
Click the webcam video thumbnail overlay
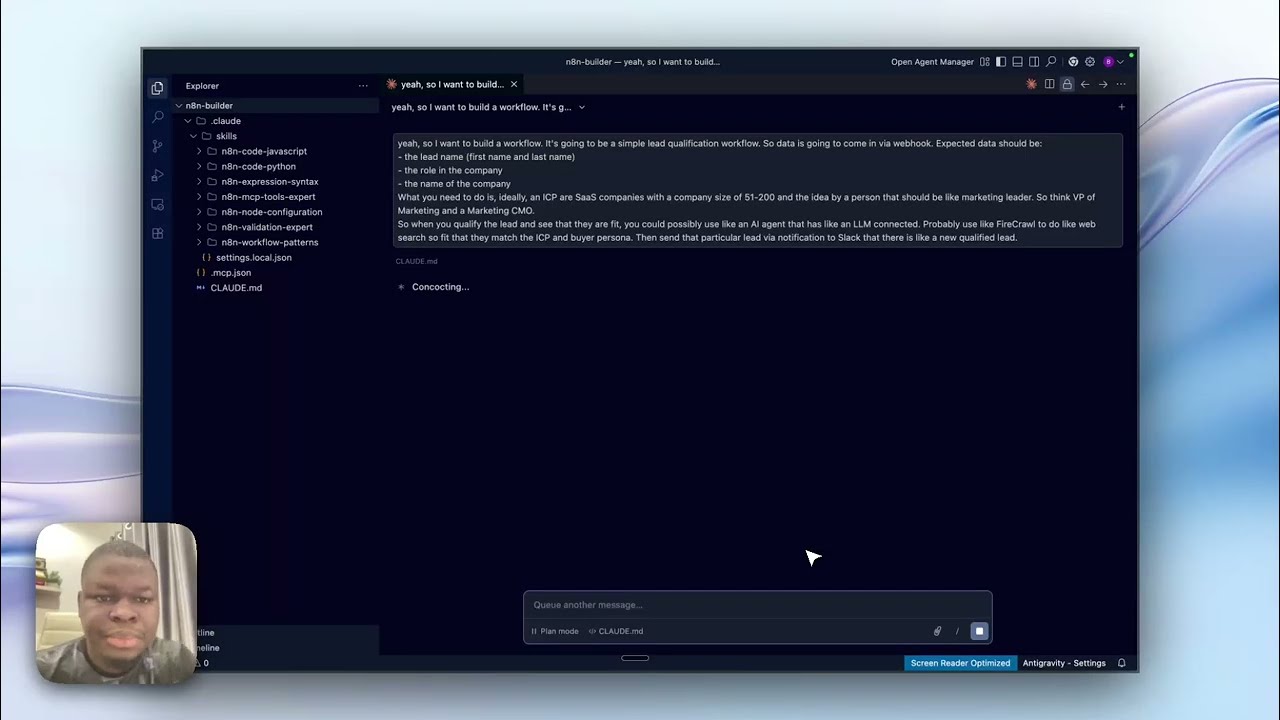[x=116, y=603]
